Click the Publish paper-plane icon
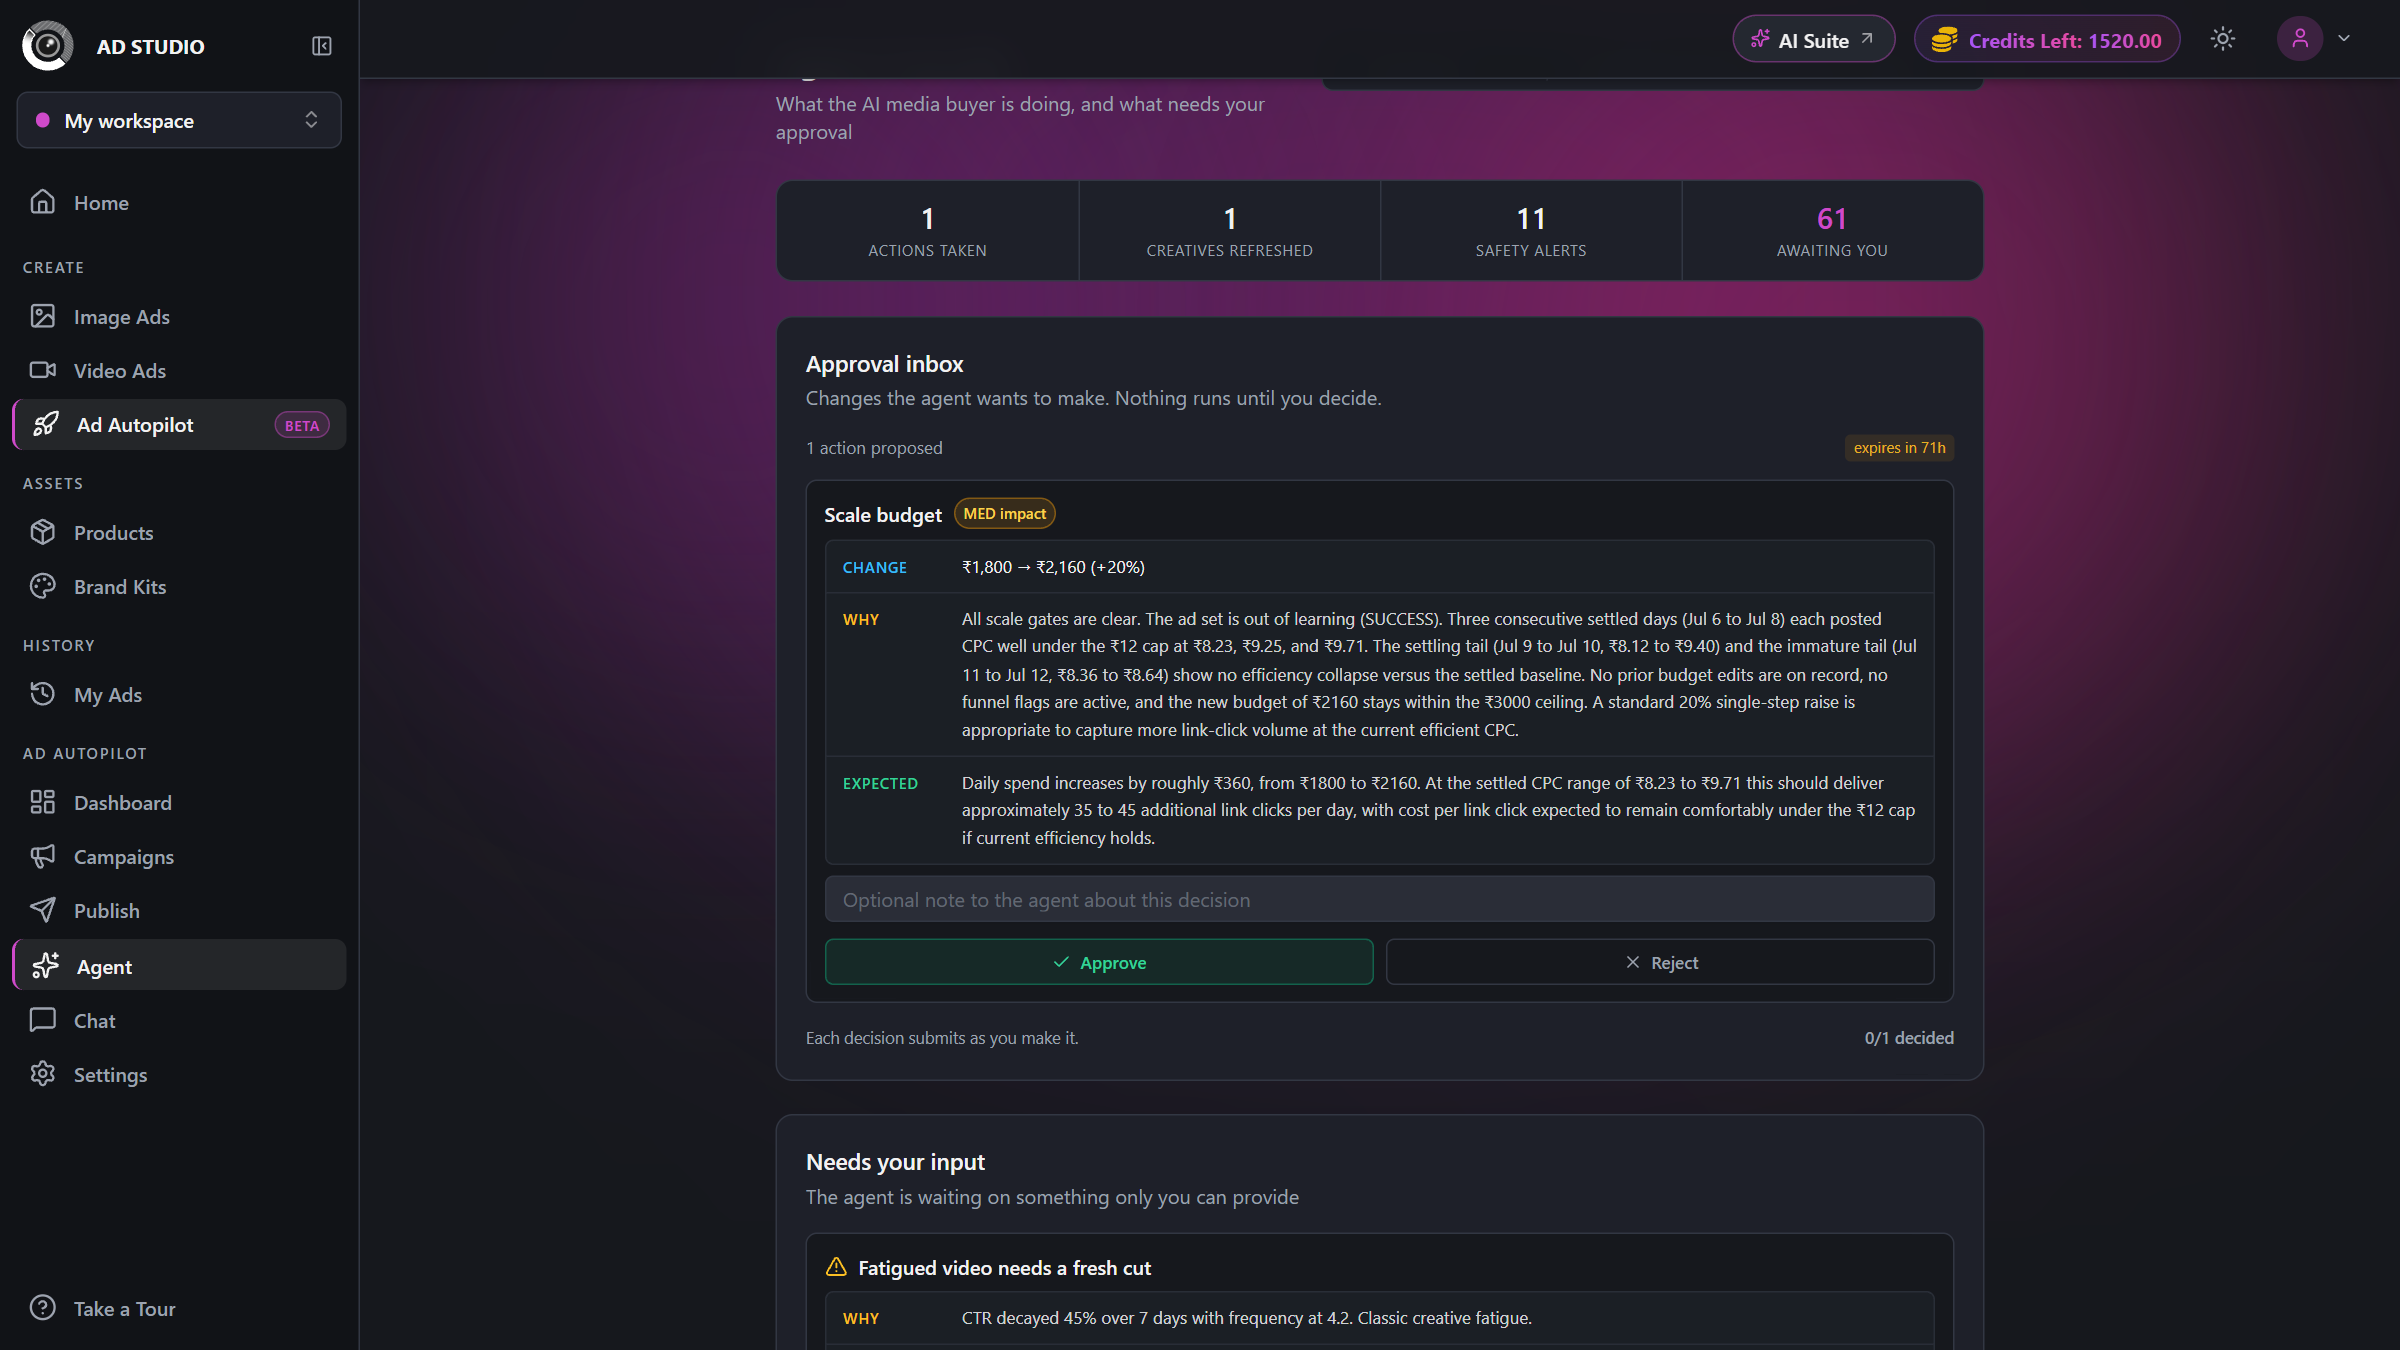Viewport: 2400px width, 1350px height. pyautogui.click(x=43, y=910)
